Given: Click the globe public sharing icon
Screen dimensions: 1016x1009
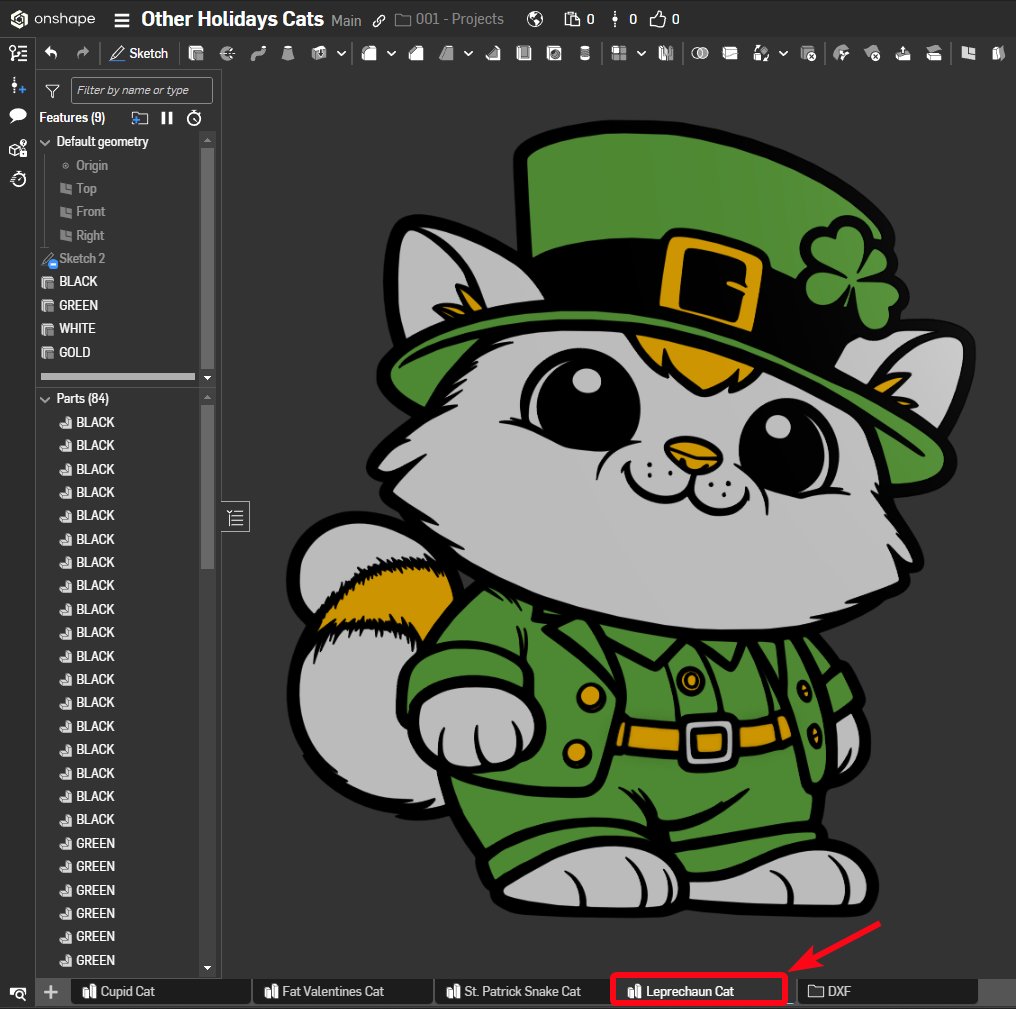Looking at the screenshot, I should click(x=535, y=19).
